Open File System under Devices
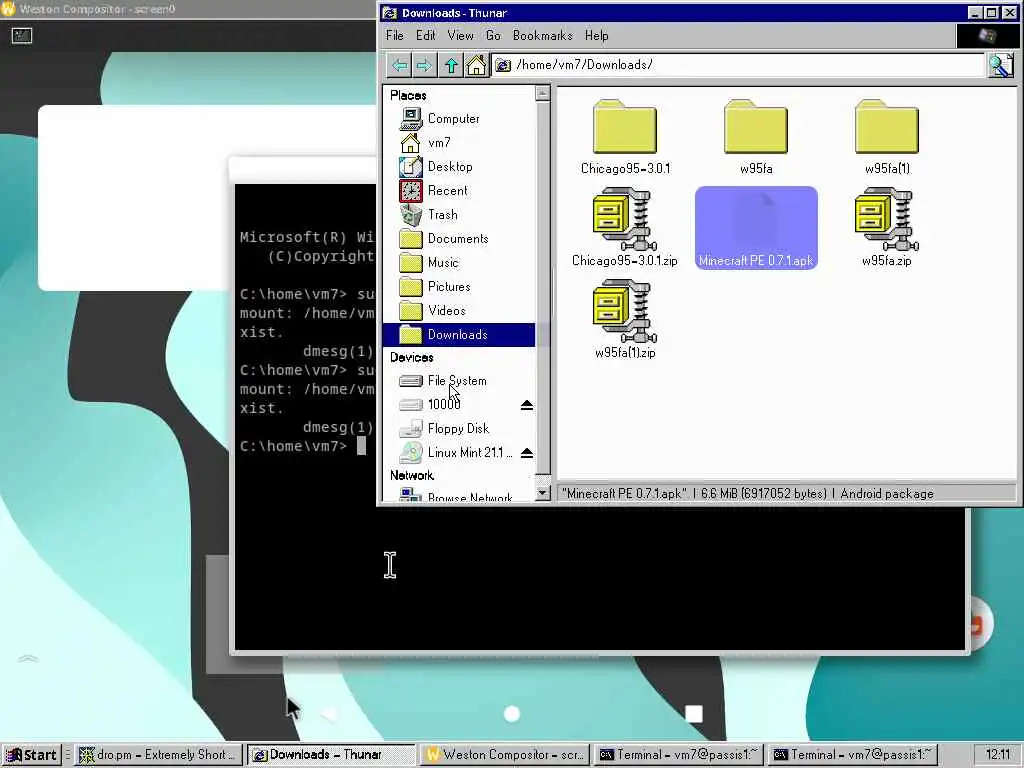The height and width of the screenshot is (768, 1024). point(458,380)
